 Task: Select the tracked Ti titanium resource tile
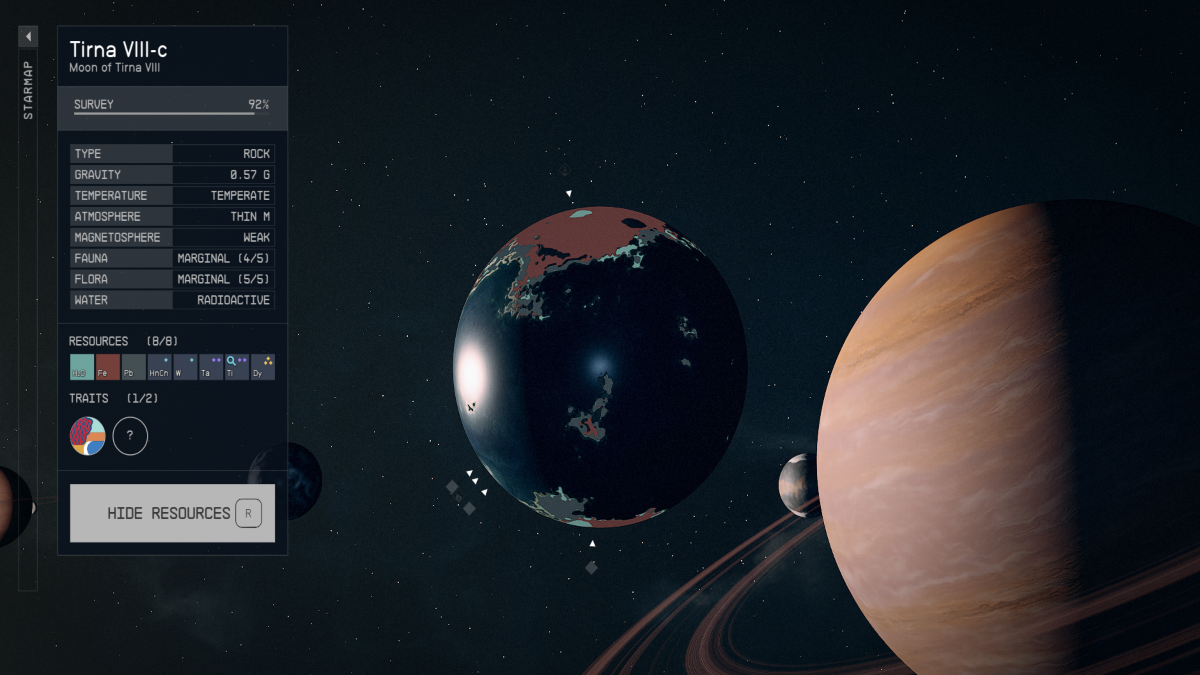[x=237, y=367]
